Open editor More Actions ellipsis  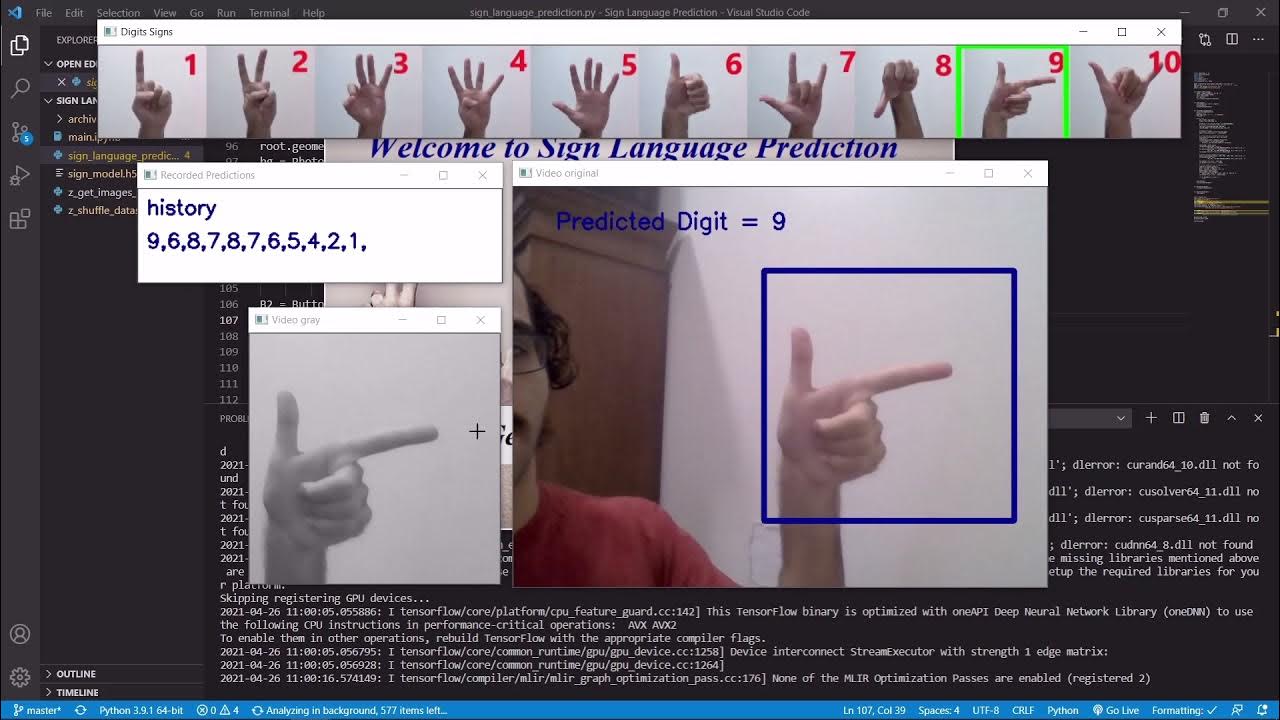click(x=1258, y=39)
